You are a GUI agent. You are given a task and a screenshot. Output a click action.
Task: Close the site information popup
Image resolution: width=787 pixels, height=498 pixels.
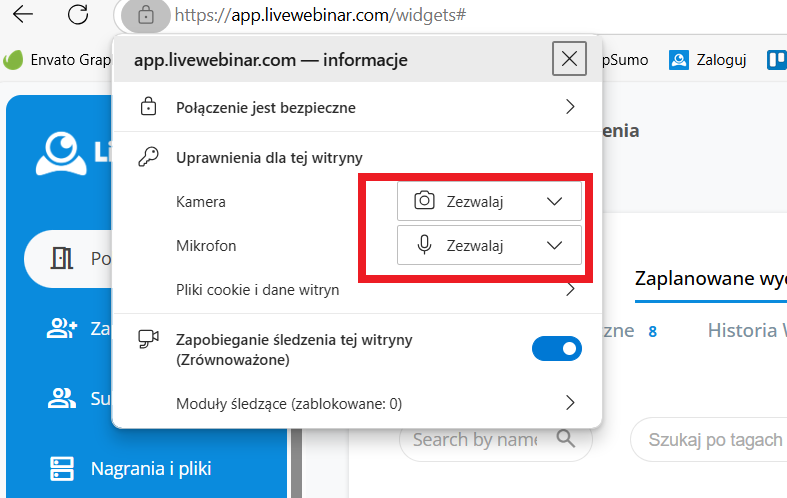pyautogui.click(x=569, y=60)
